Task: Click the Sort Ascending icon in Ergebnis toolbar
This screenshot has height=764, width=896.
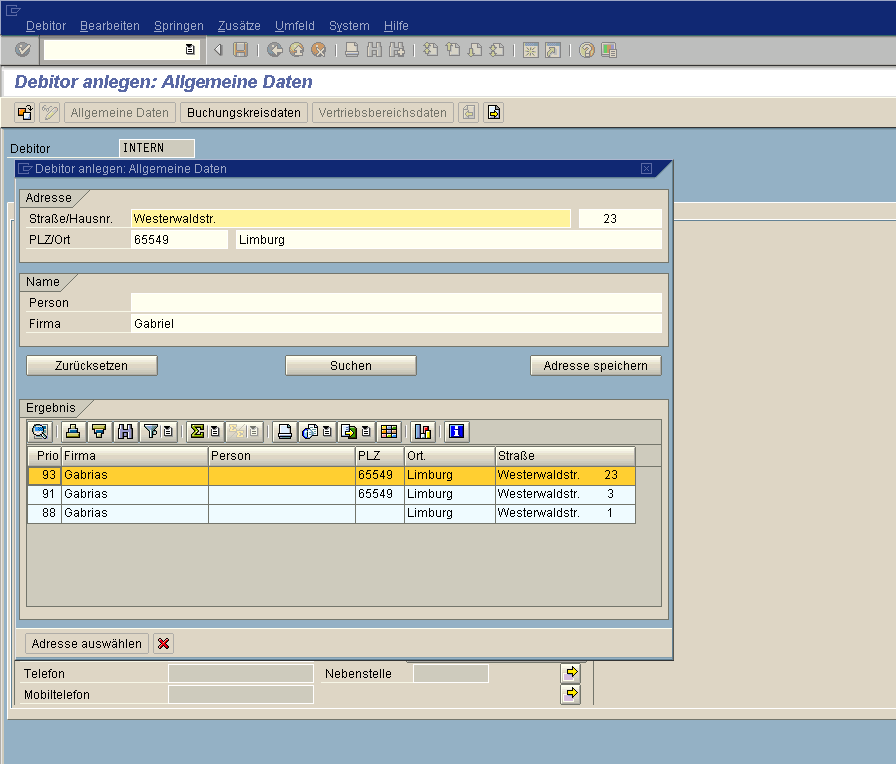Action: pos(73,431)
